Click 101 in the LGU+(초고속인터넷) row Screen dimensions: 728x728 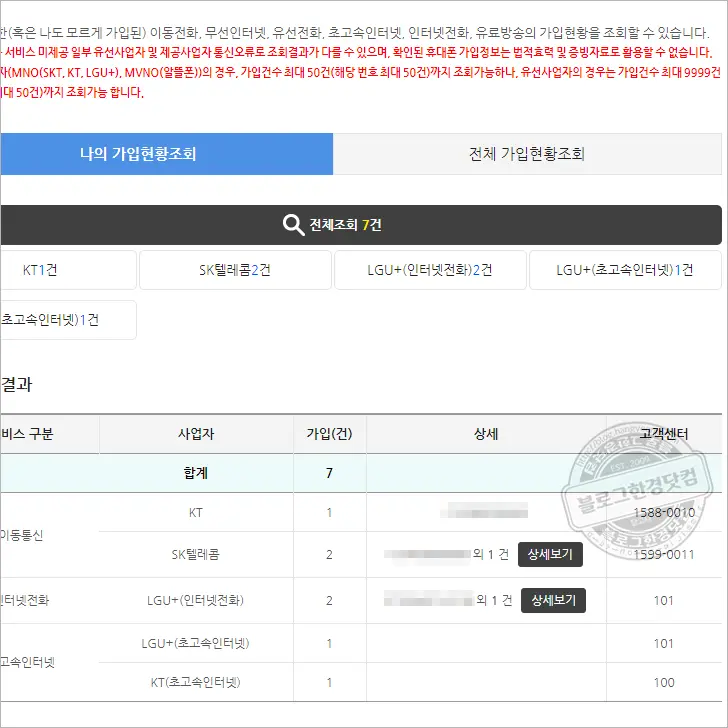(663, 644)
